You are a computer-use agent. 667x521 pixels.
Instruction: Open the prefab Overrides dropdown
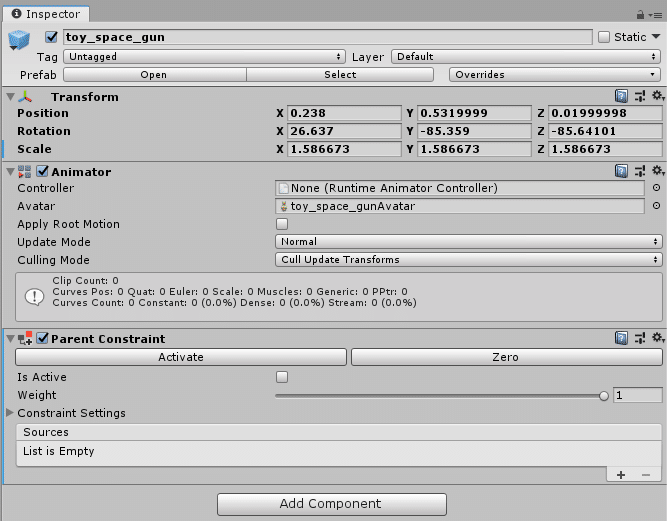555,74
